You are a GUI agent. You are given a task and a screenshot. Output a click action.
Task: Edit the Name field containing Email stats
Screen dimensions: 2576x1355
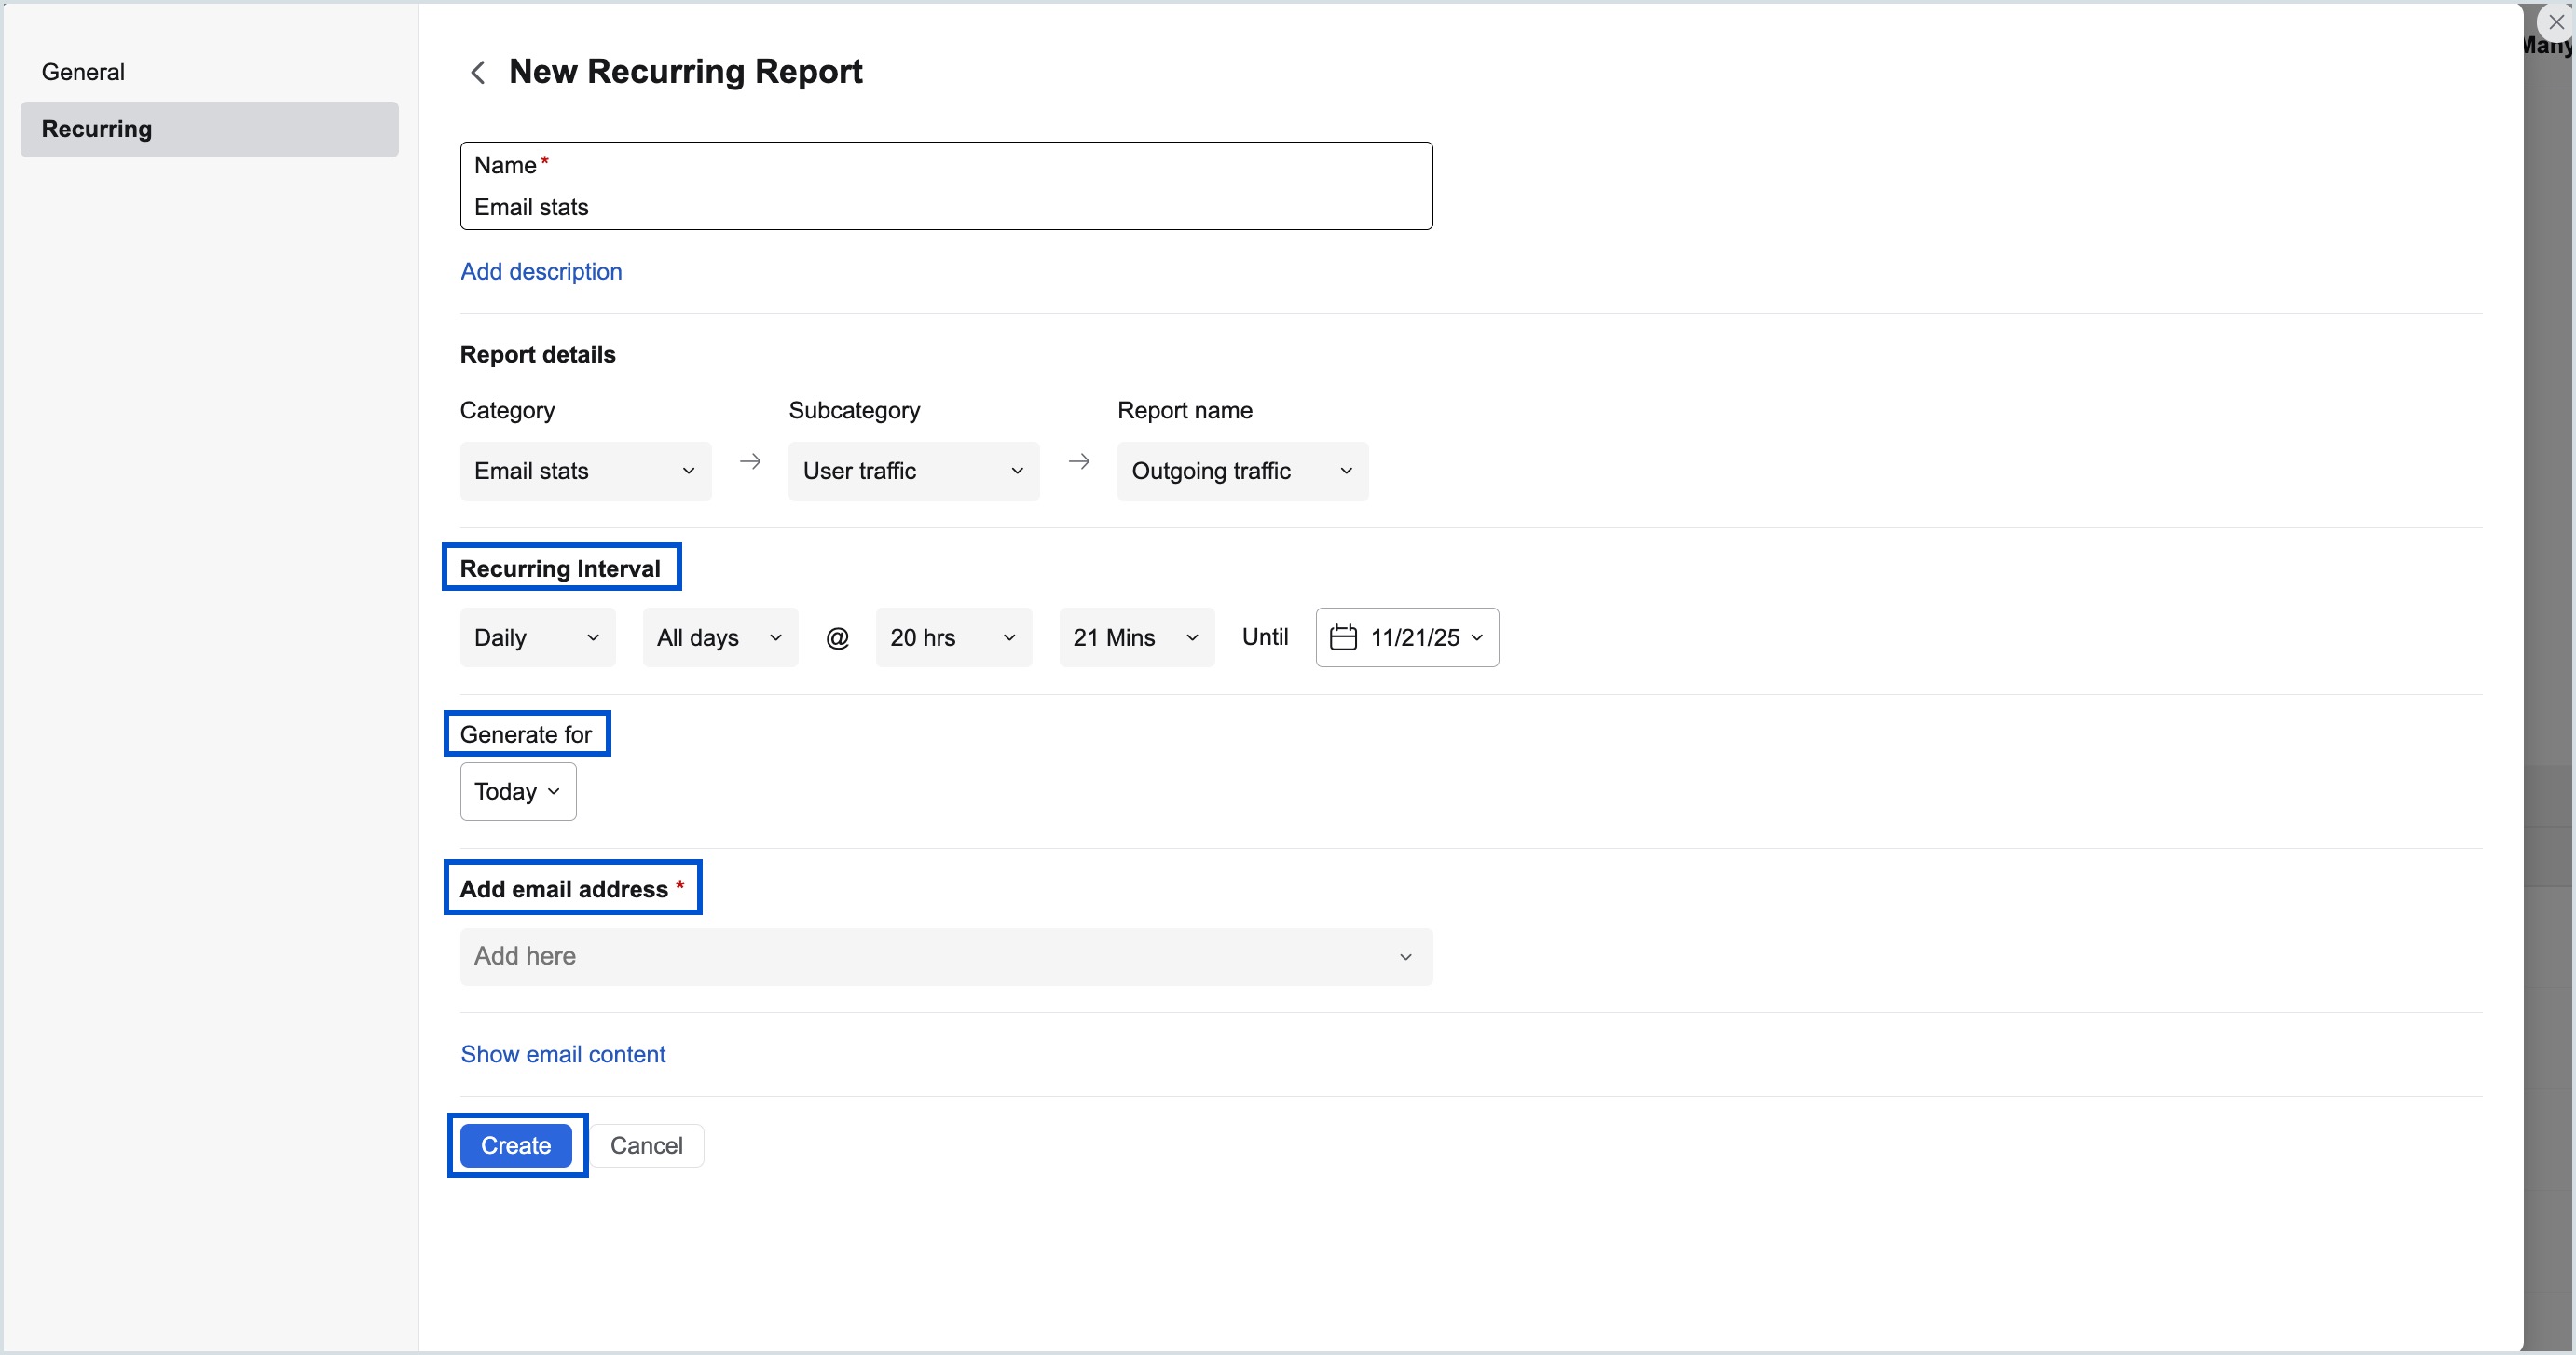click(x=945, y=206)
